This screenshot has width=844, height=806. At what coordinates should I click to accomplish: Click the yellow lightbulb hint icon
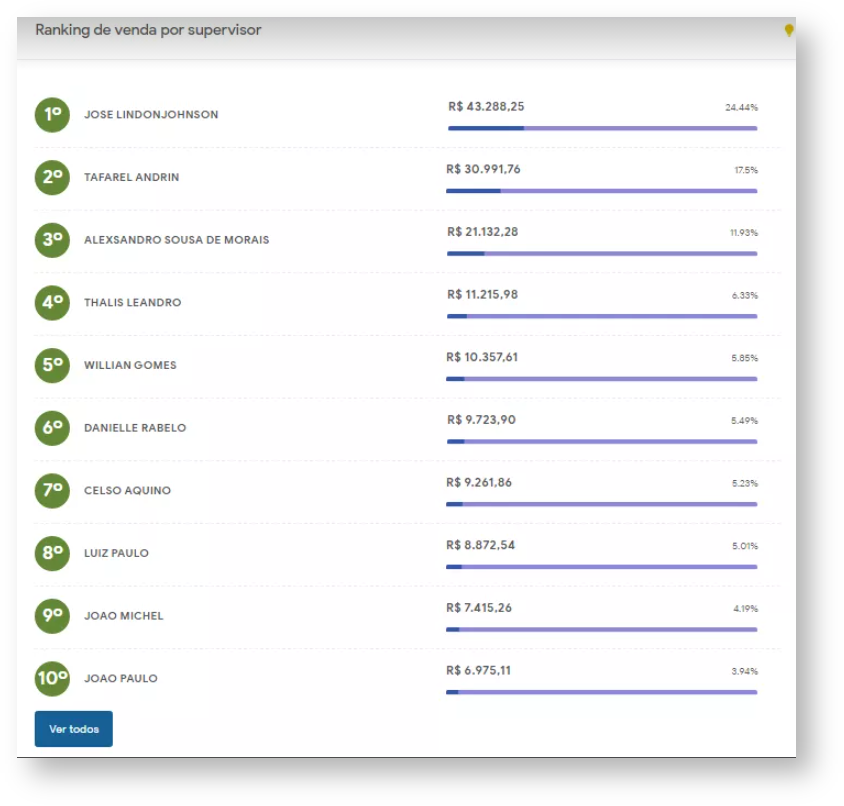789,31
